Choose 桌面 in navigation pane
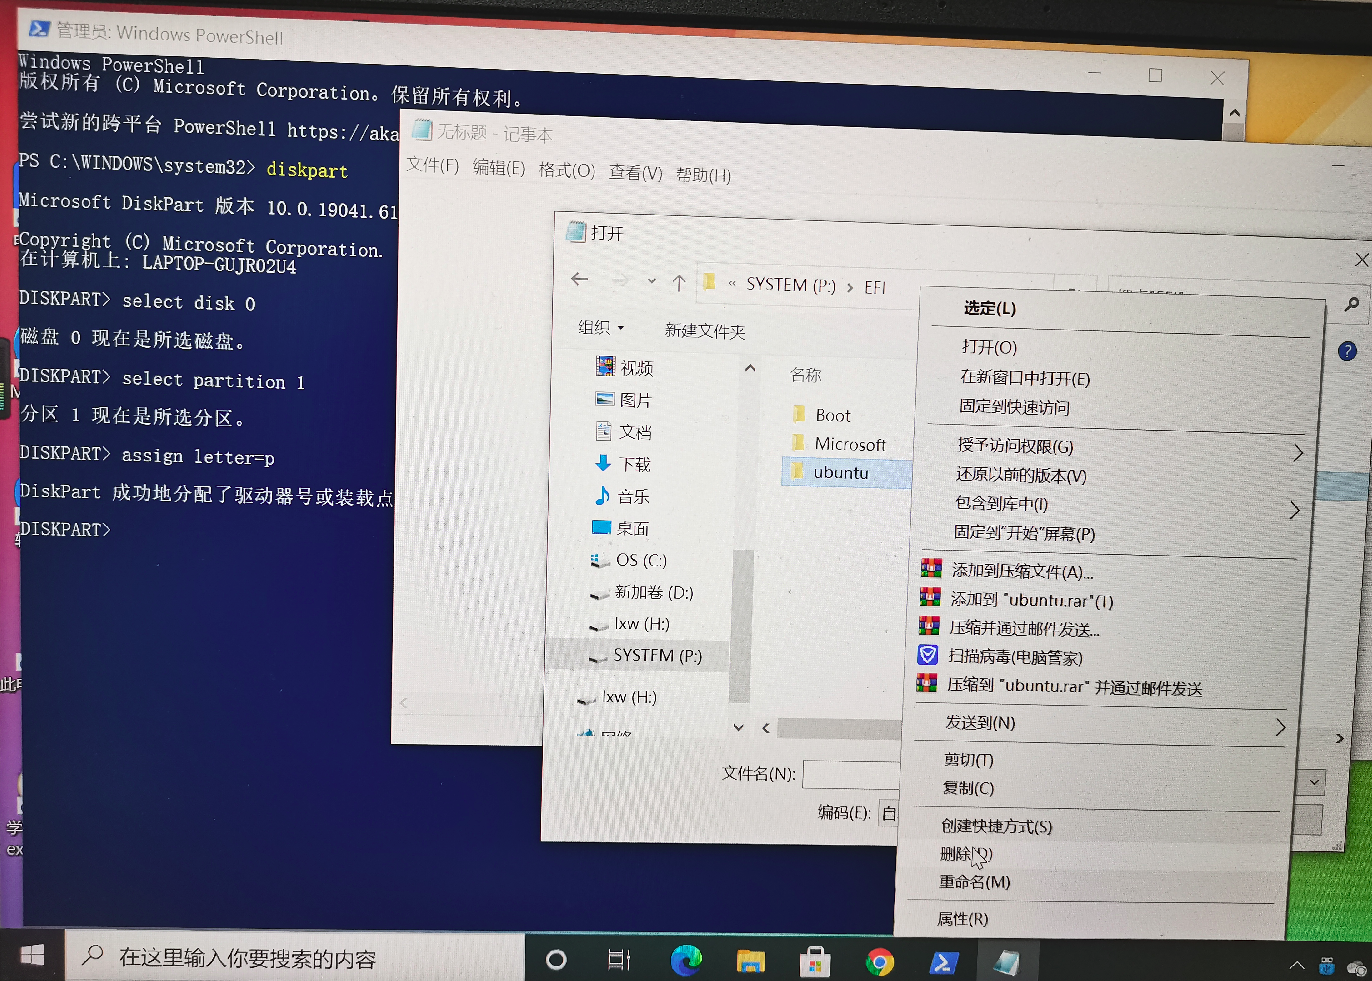1372x981 pixels. point(620,528)
